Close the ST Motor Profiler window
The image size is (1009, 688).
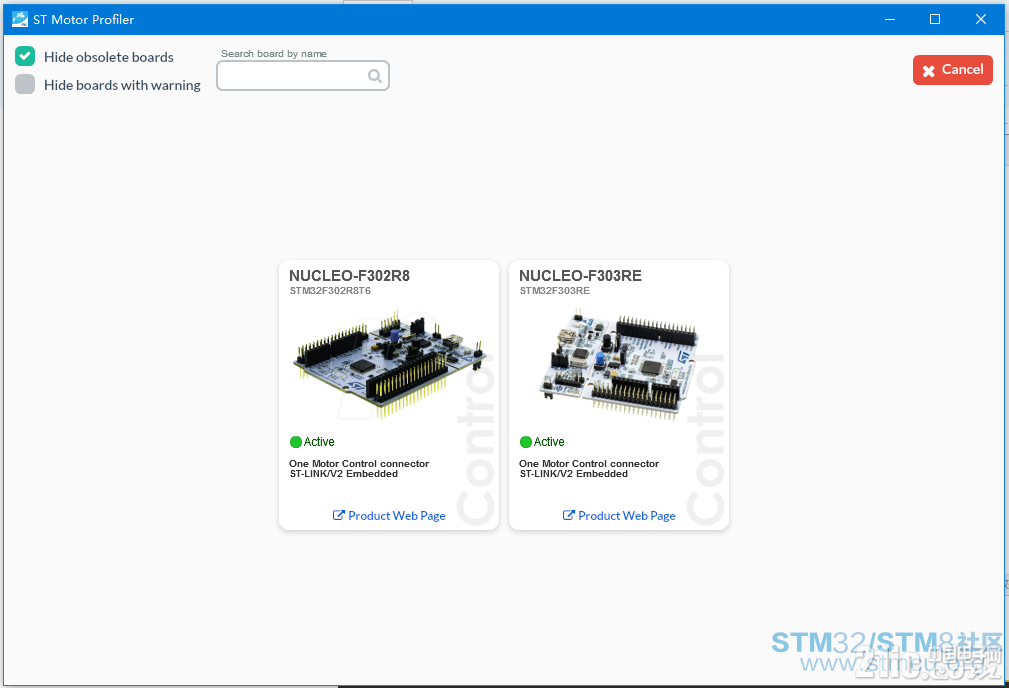point(981,19)
